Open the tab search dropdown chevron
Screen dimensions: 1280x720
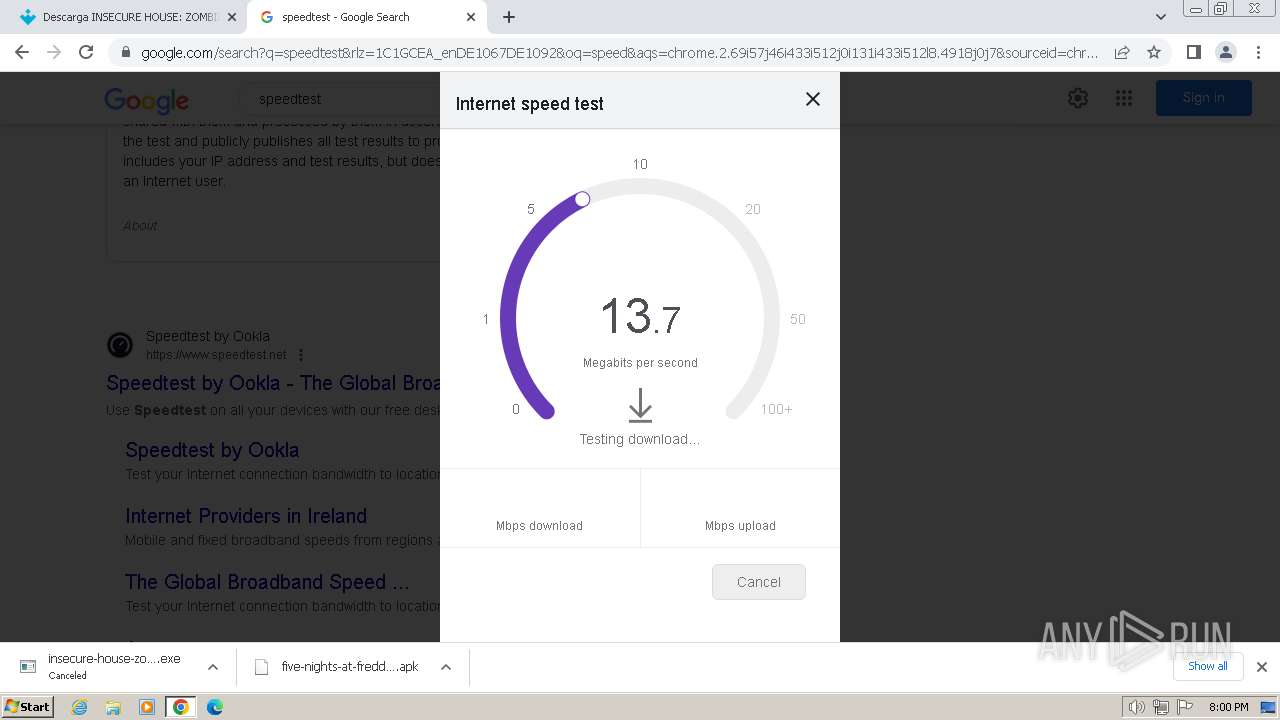(x=1160, y=17)
